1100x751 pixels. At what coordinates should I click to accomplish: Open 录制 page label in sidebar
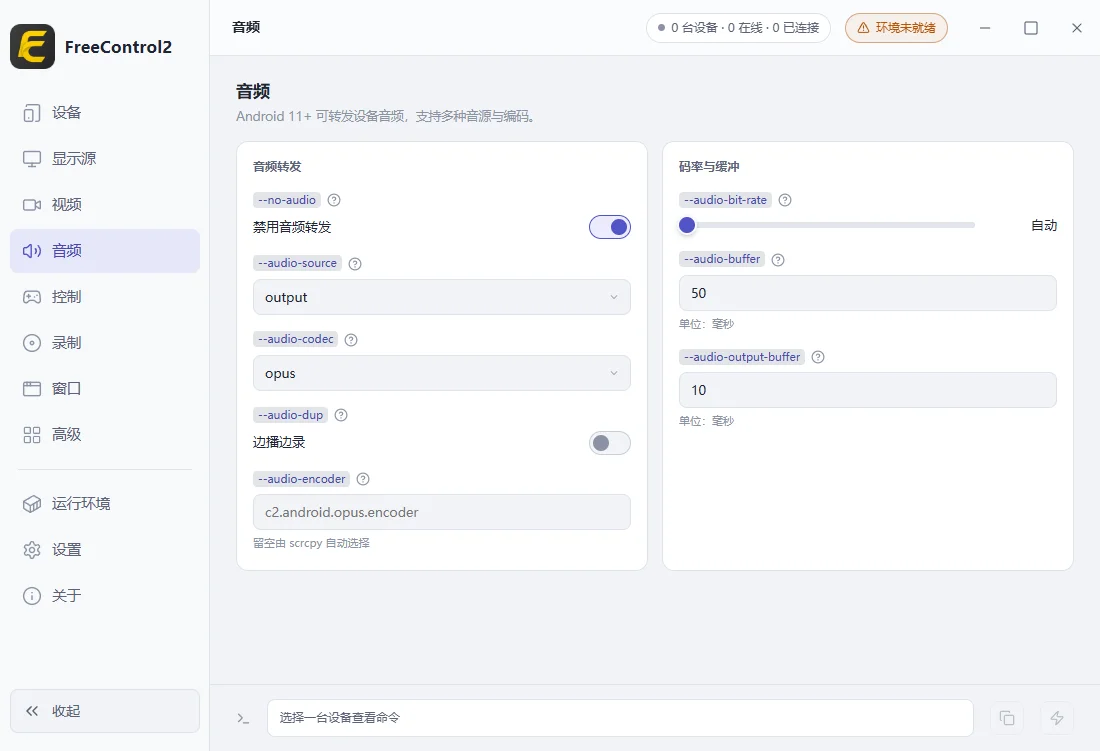click(67, 343)
